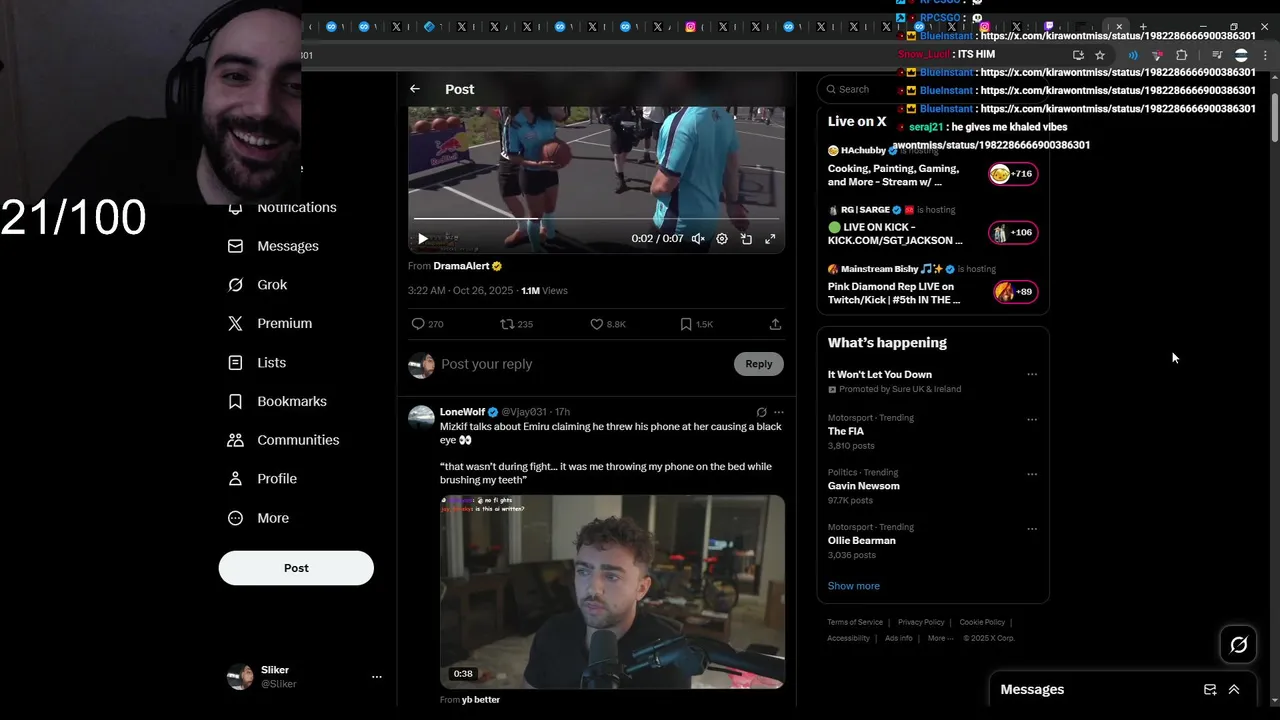Go back using the Post header arrow
1280x720 pixels.
point(415,89)
